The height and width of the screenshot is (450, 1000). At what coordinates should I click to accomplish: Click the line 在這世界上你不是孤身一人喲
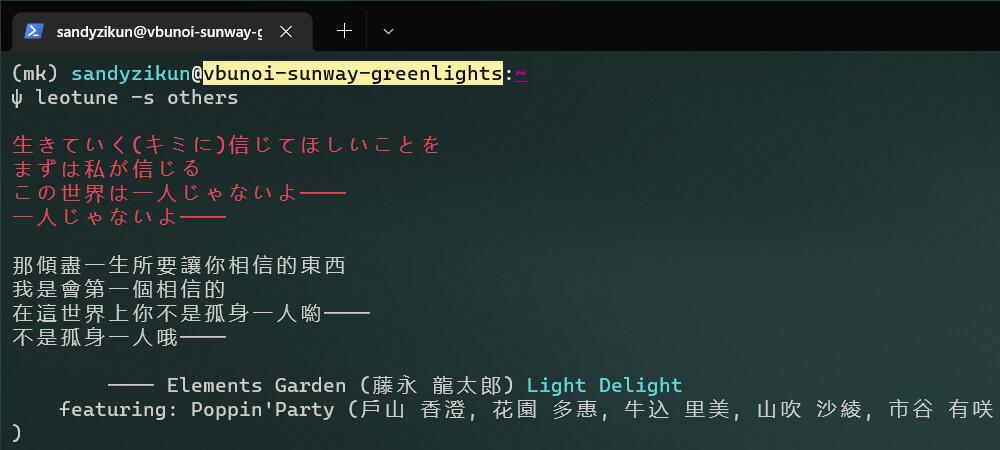[191, 314]
